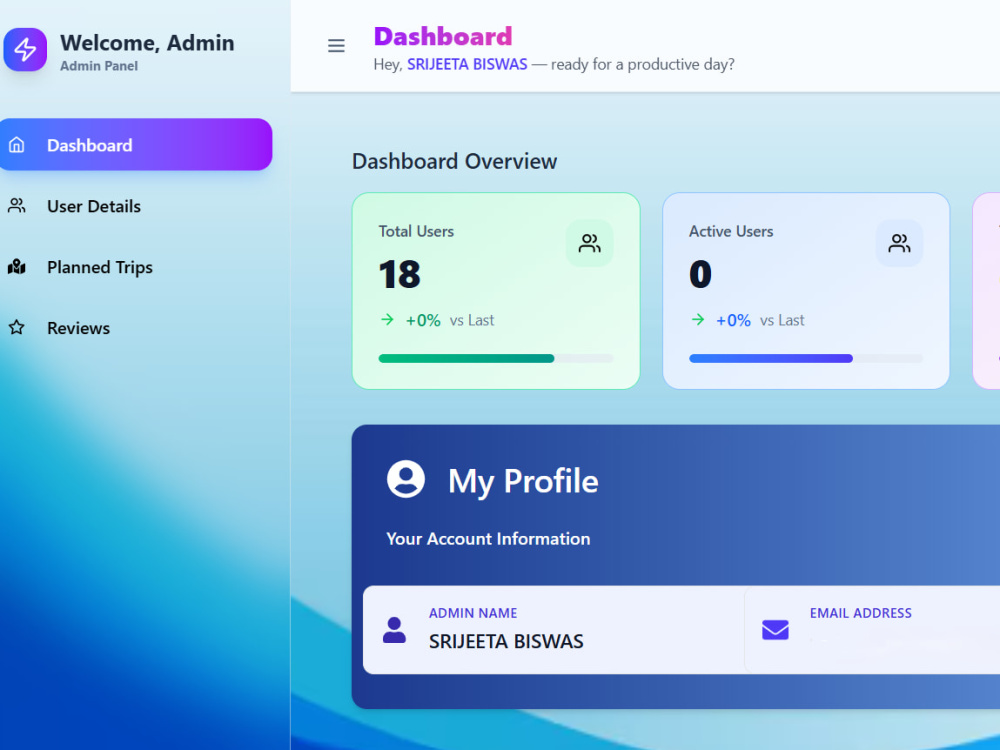Click the lightning bolt logo icon
1000x750 pixels.
(25, 49)
